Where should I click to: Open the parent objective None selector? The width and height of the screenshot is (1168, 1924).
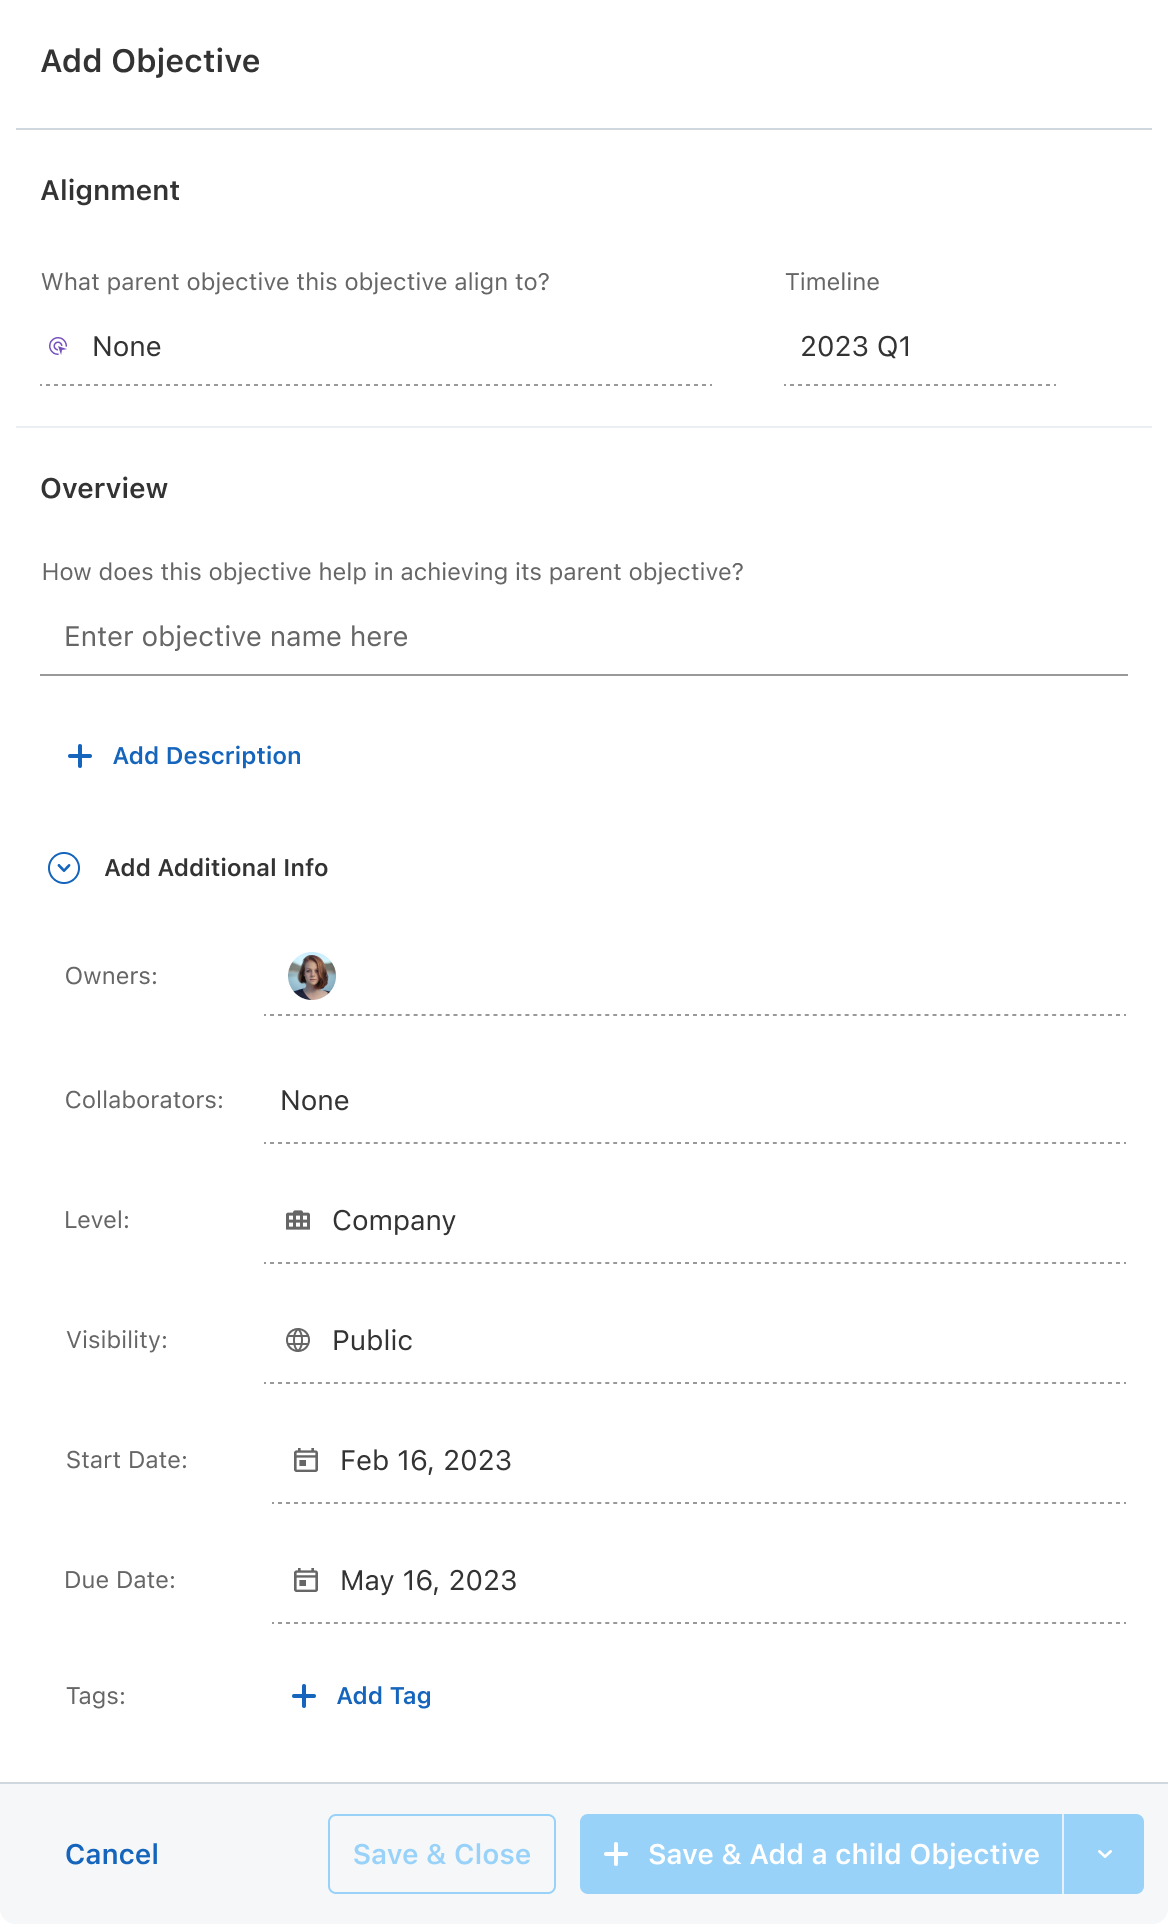376,347
